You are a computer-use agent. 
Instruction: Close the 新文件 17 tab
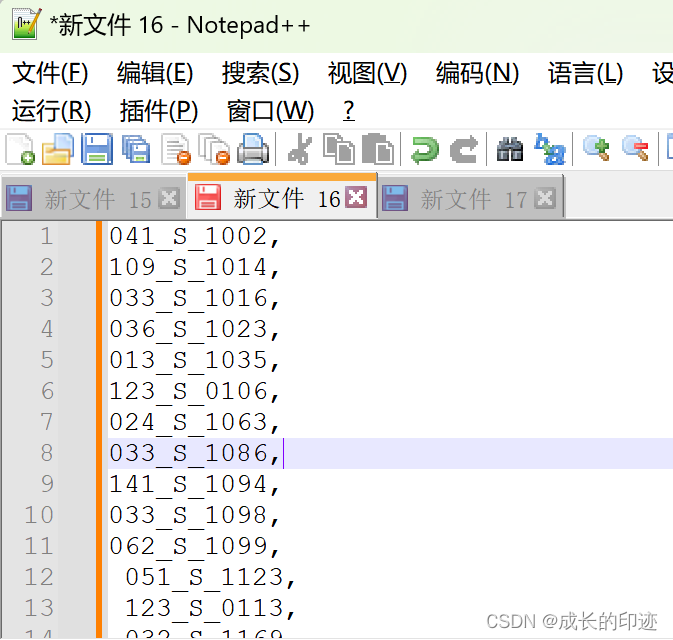pos(545,198)
